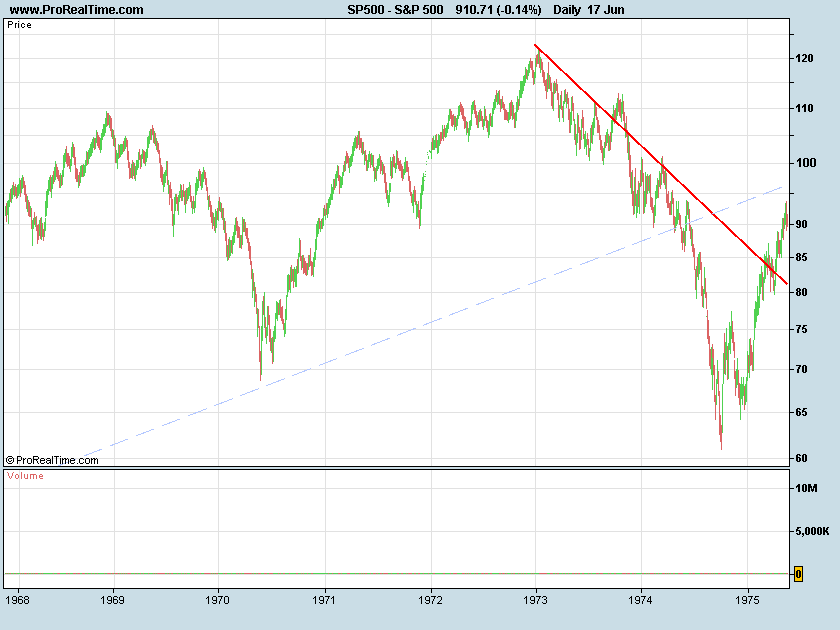Click the SP500 - S&P 500 title
This screenshot has width=840, height=630.
click(395, 10)
